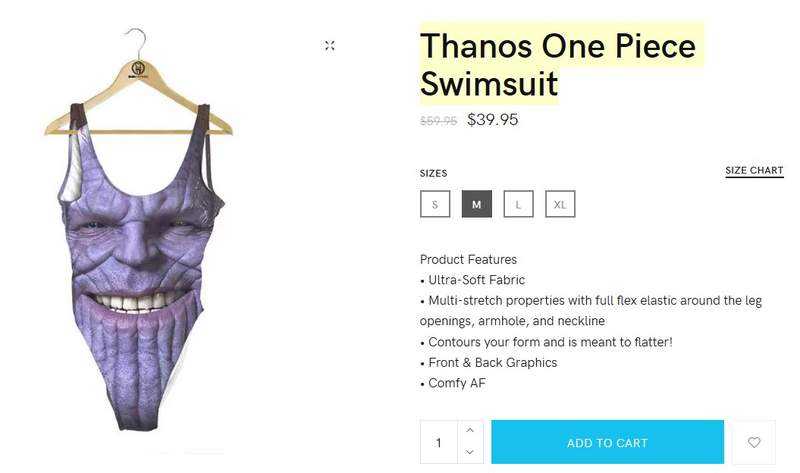Select size M
800x473 pixels.
pos(477,204)
